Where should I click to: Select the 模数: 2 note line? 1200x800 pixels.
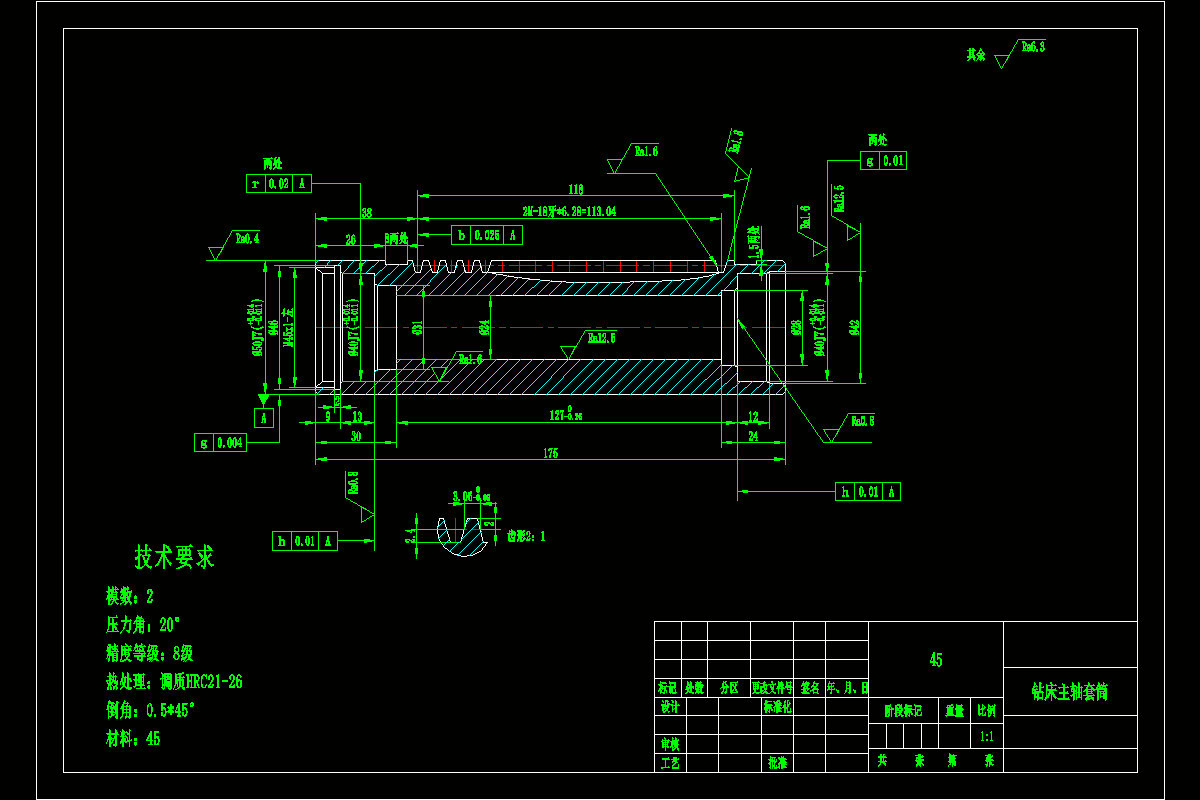130,597
